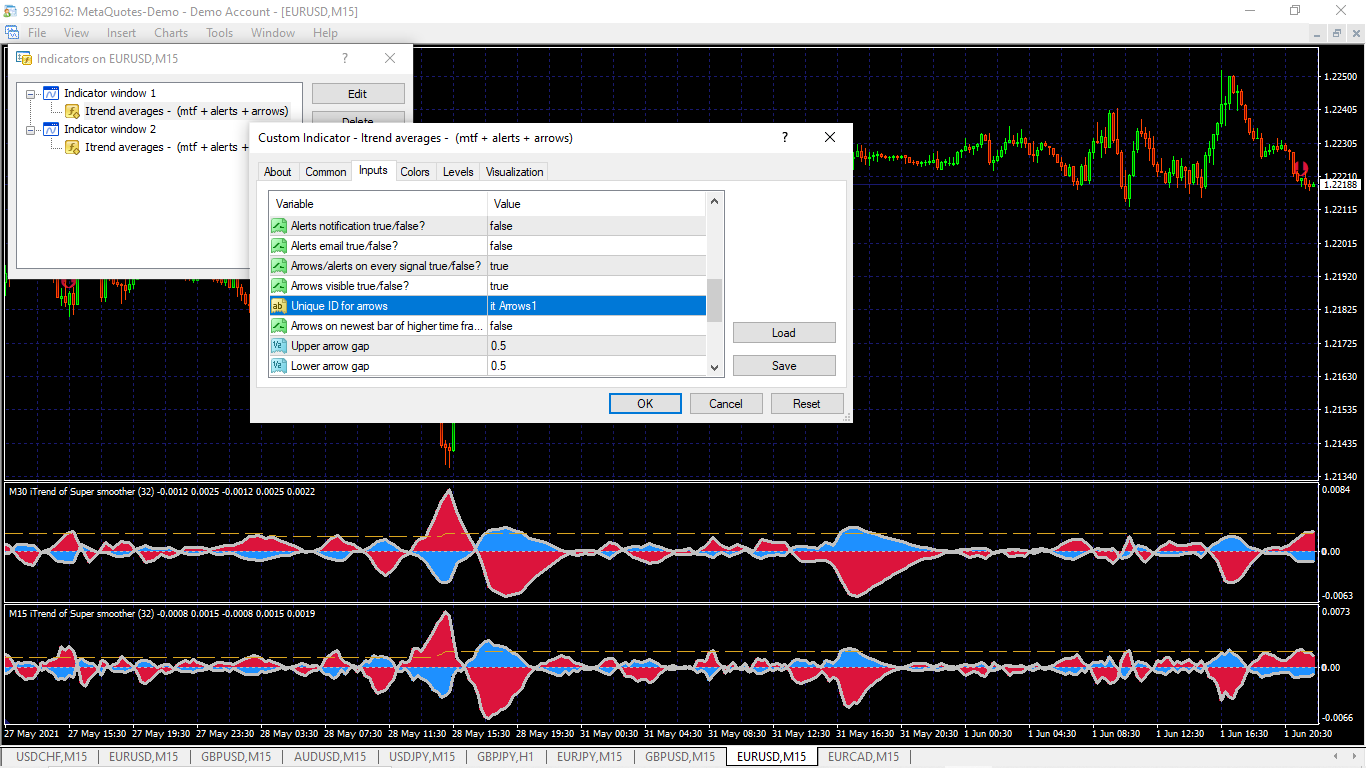Viewport: 1366px width, 768px height.
Task: Open the Charts menu
Action: pyautogui.click(x=171, y=33)
